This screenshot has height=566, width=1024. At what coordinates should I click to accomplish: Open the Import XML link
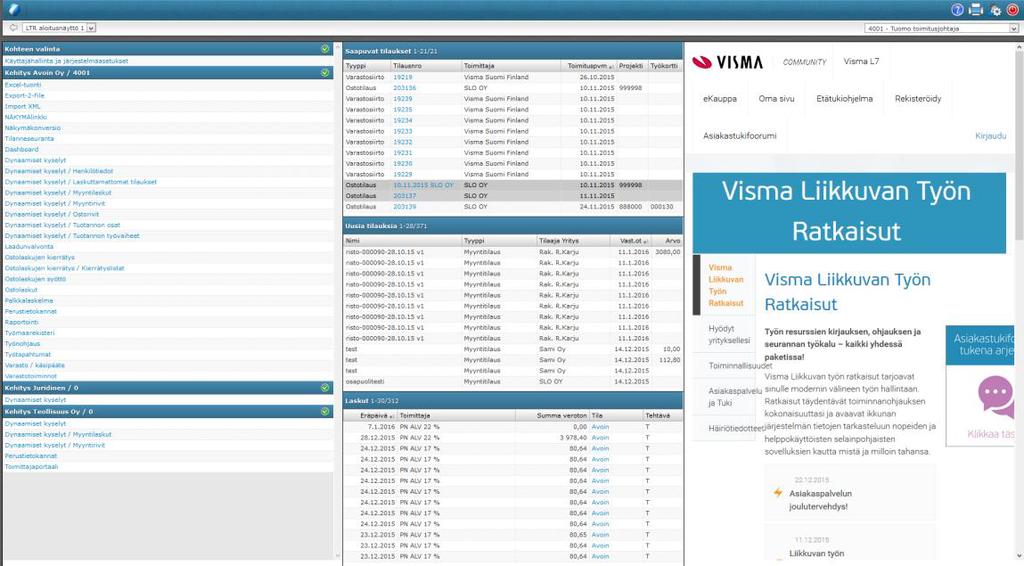pyautogui.click(x=22, y=106)
